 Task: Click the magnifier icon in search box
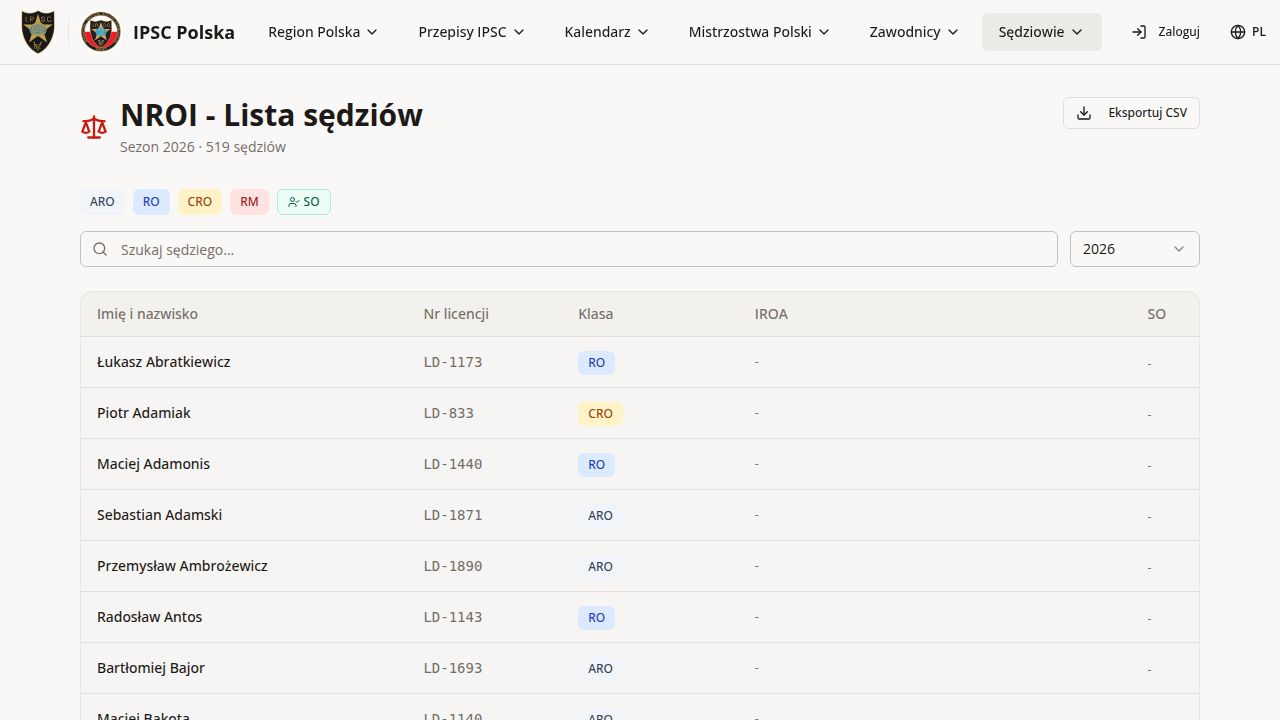(x=100, y=249)
